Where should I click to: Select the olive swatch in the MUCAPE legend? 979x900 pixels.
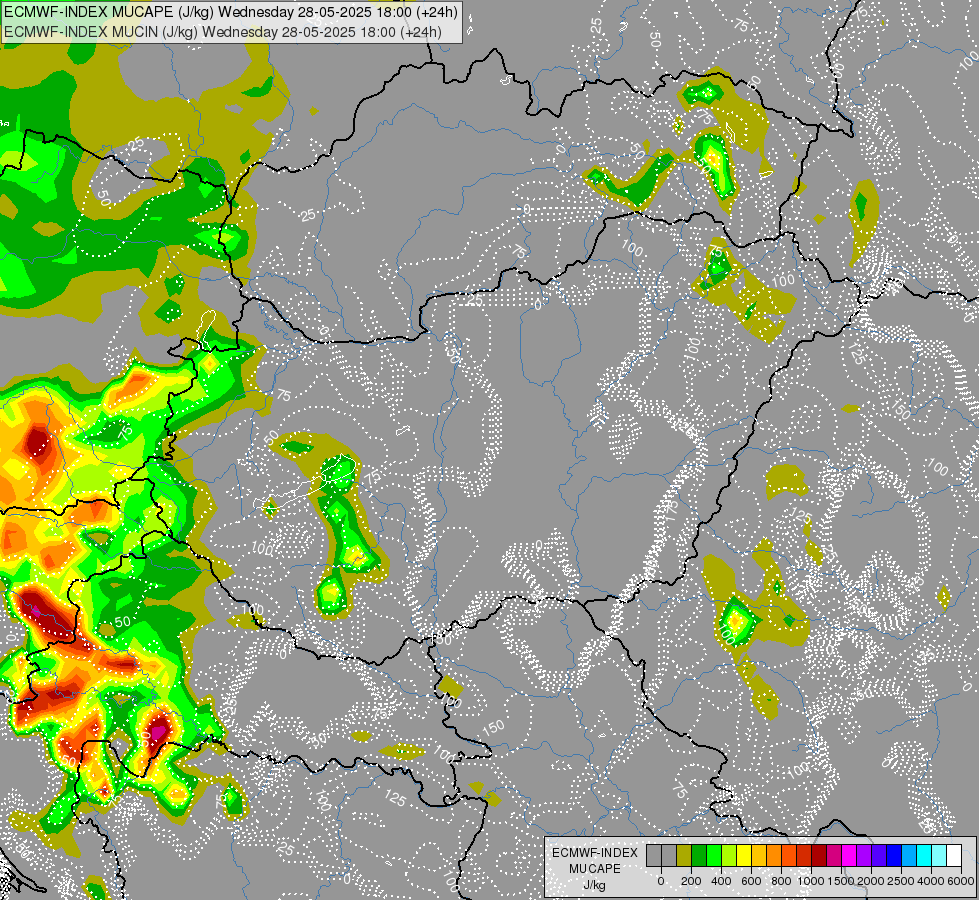[x=684, y=855]
